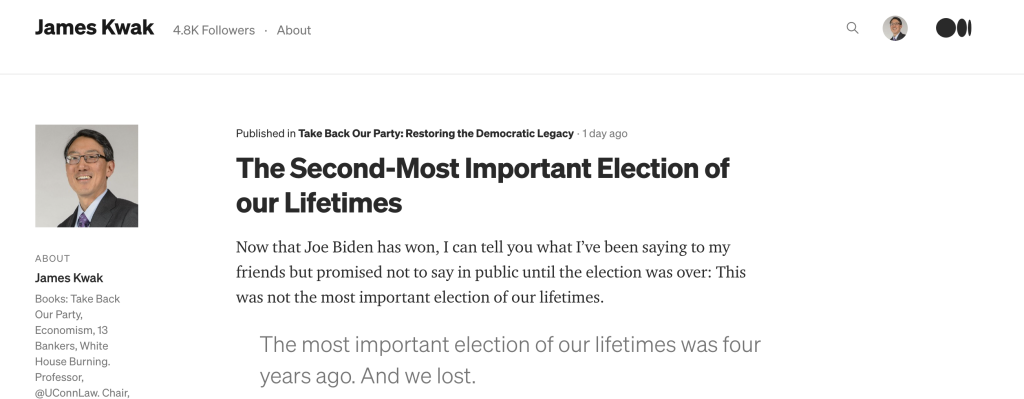1024x399 pixels.
Task: Click the "1 day ago" timestamp
Action: click(x=605, y=133)
